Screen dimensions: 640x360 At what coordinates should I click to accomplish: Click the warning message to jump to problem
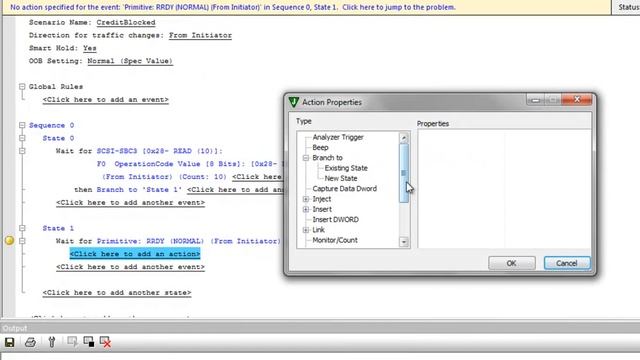pos(233,7)
